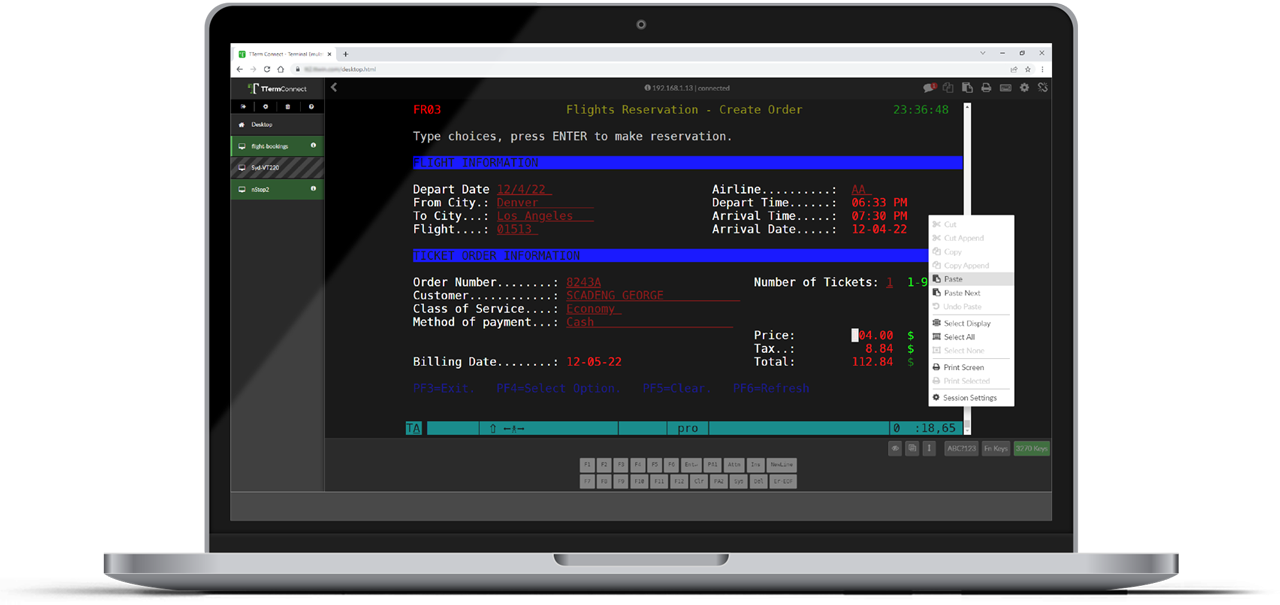Open the Desktop home item

tap(277, 125)
